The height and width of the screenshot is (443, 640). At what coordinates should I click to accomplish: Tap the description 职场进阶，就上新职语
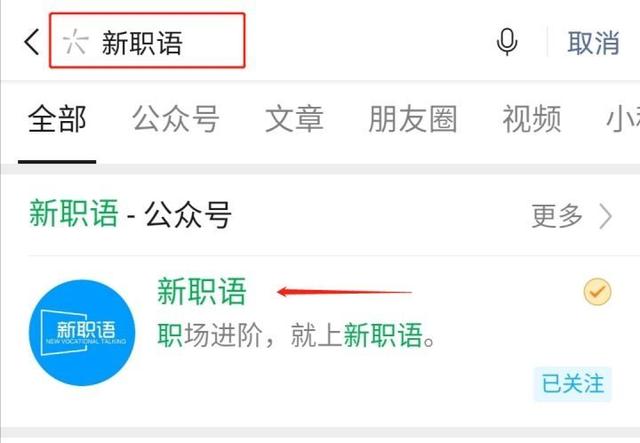coord(297,335)
